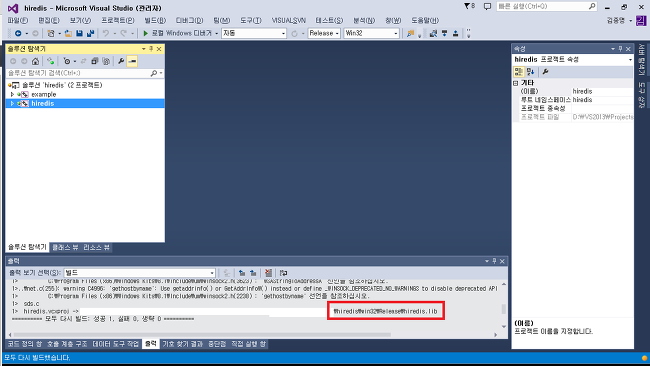Click Property Pages wrench icon in Properties
Viewport: 650px width, 366px height.
(545, 72)
